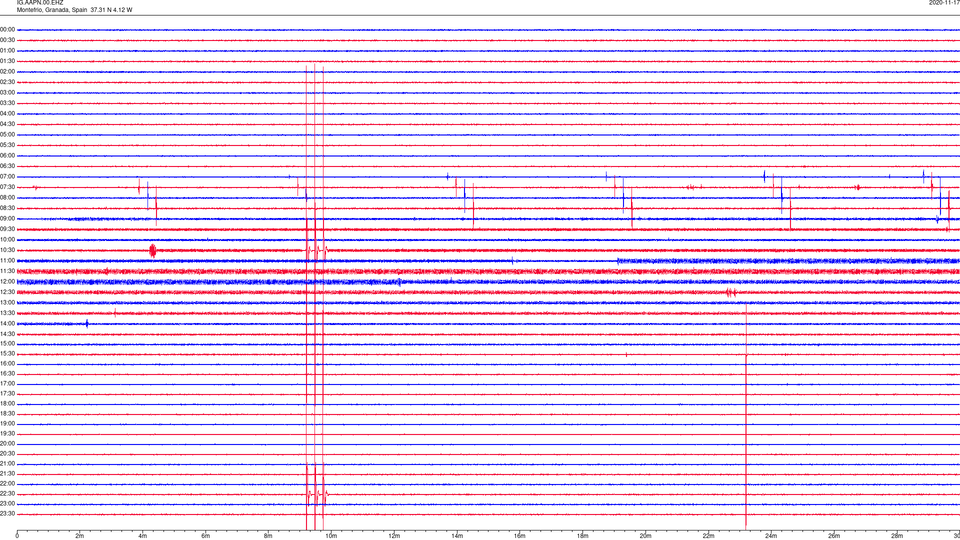This screenshot has height=540, width=960.
Task: Click the 22m tick on the minute axis
Action: pos(708,536)
